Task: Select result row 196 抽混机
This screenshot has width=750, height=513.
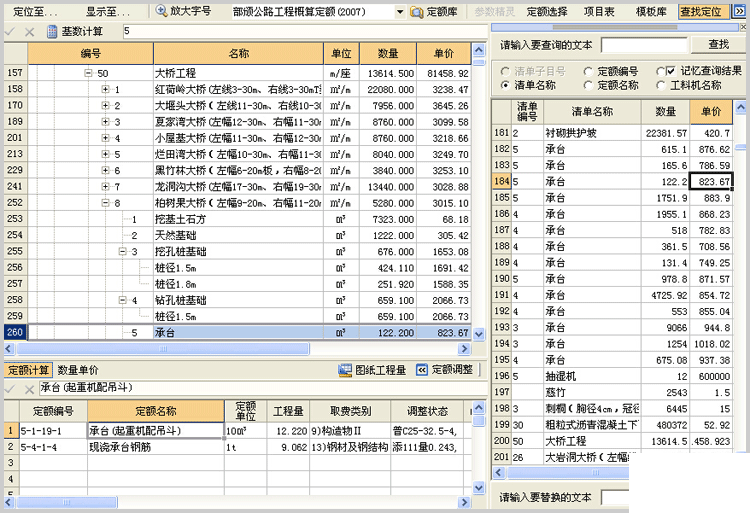Action: (x=612, y=376)
